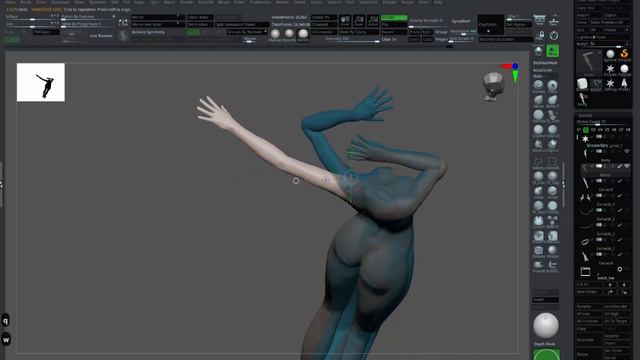
Task: Select the Move brush icon
Action: pos(538,100)
